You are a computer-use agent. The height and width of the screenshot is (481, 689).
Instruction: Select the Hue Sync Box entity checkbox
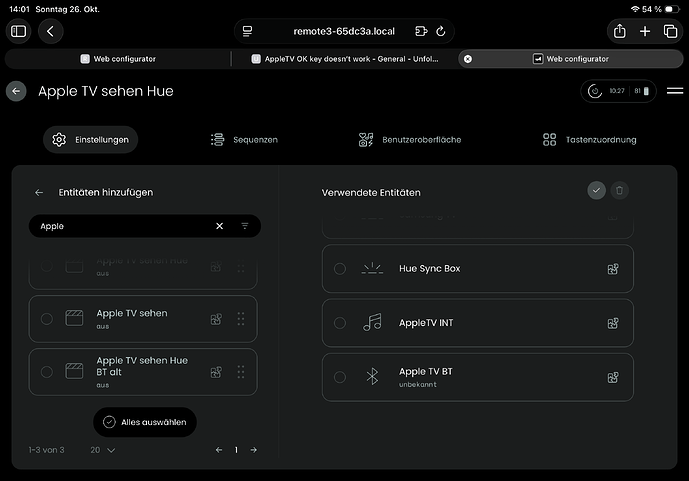(340, 269)
